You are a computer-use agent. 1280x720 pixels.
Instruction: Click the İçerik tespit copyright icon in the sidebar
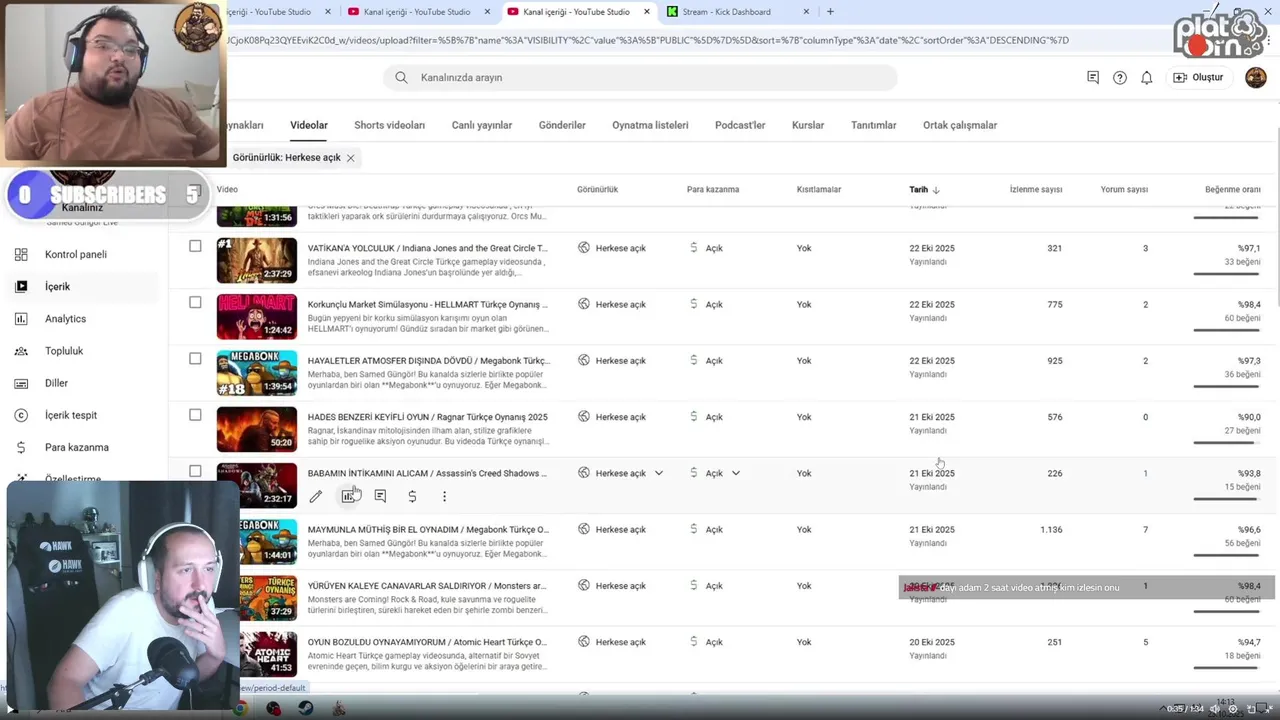click(x=21, y=415)
